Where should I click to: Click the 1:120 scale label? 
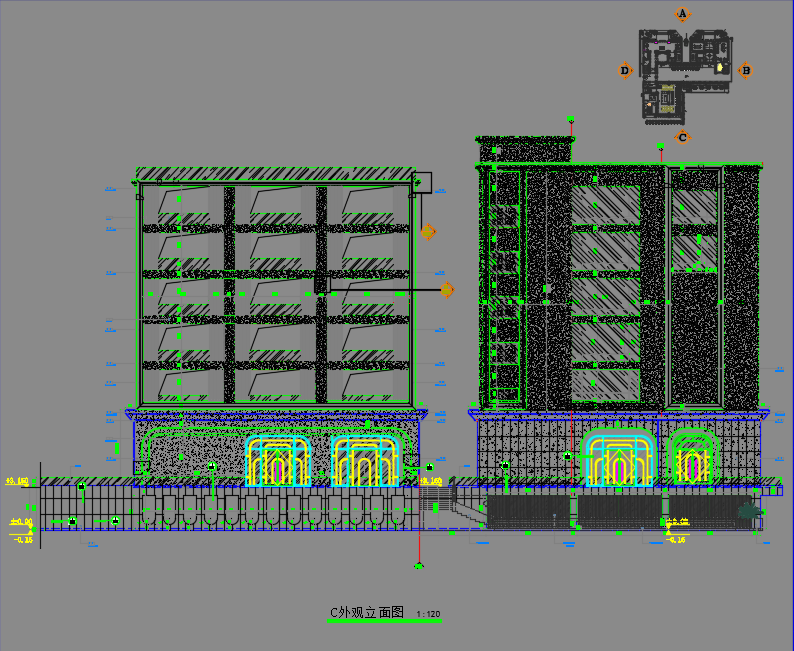(x=428, y=614)
